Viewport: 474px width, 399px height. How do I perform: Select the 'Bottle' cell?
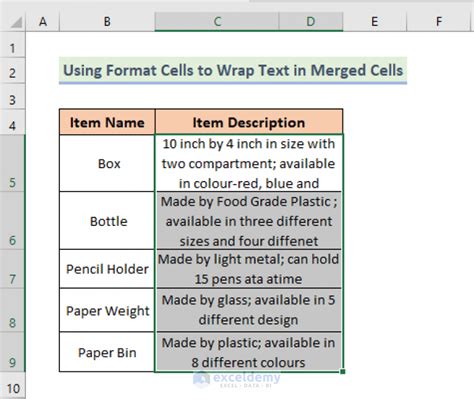pos(107,221)
